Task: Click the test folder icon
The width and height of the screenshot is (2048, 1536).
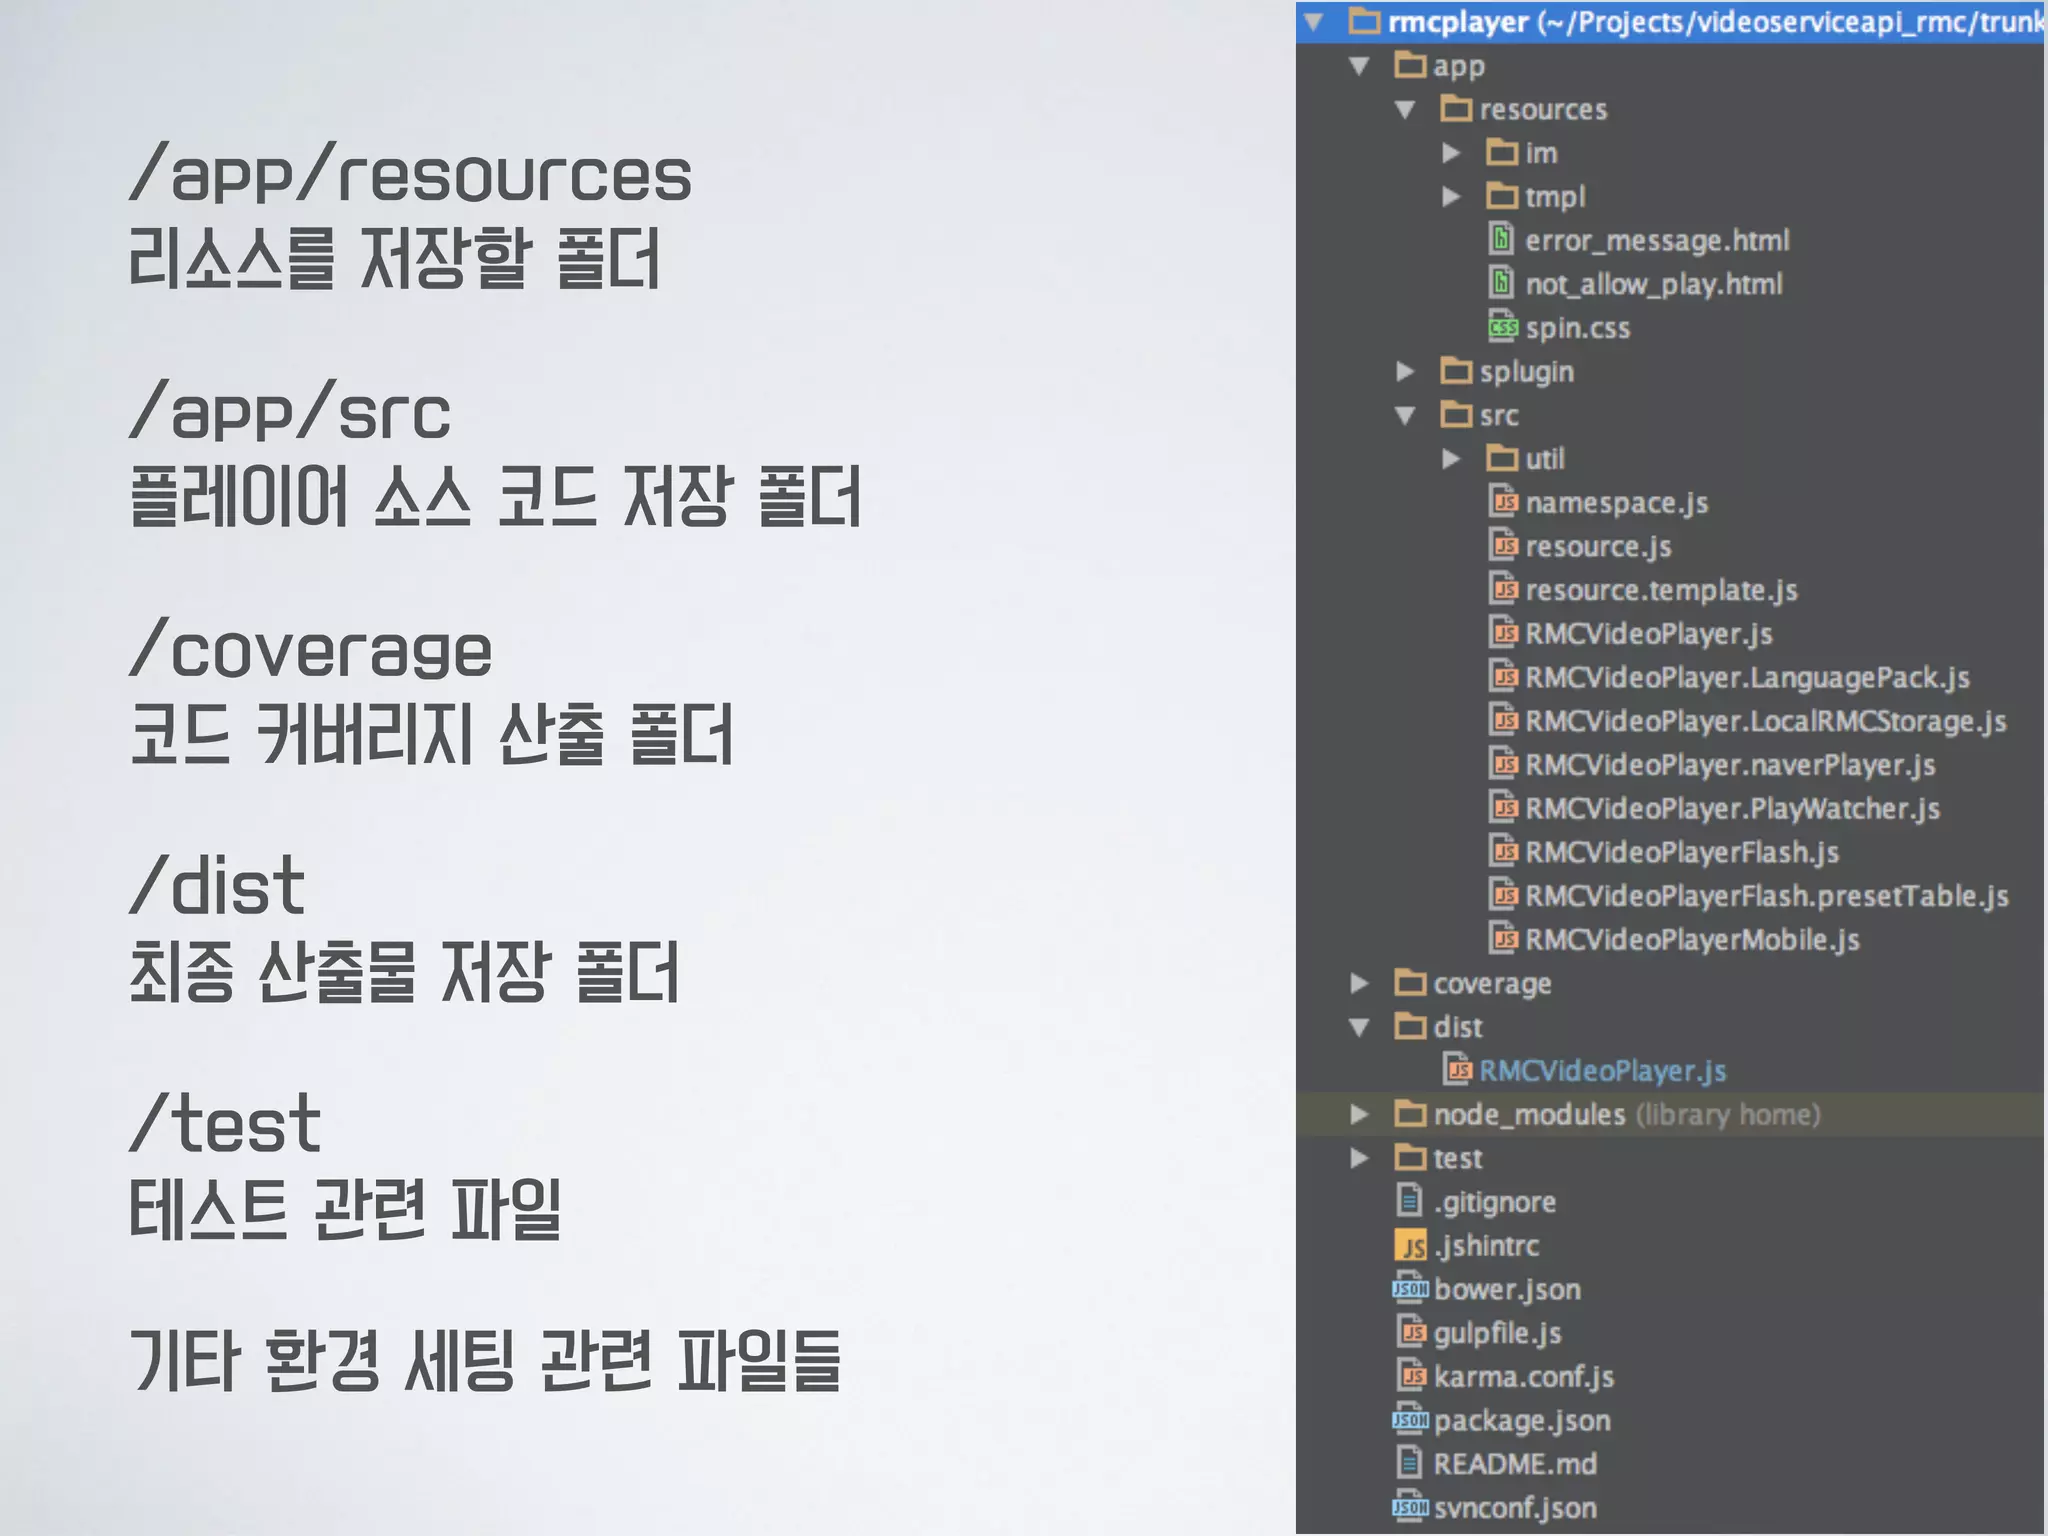Action: (1410, 1157)
